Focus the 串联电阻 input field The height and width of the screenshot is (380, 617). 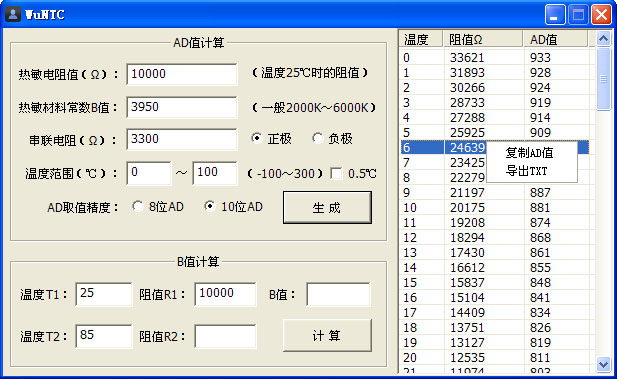pos(182,139)
